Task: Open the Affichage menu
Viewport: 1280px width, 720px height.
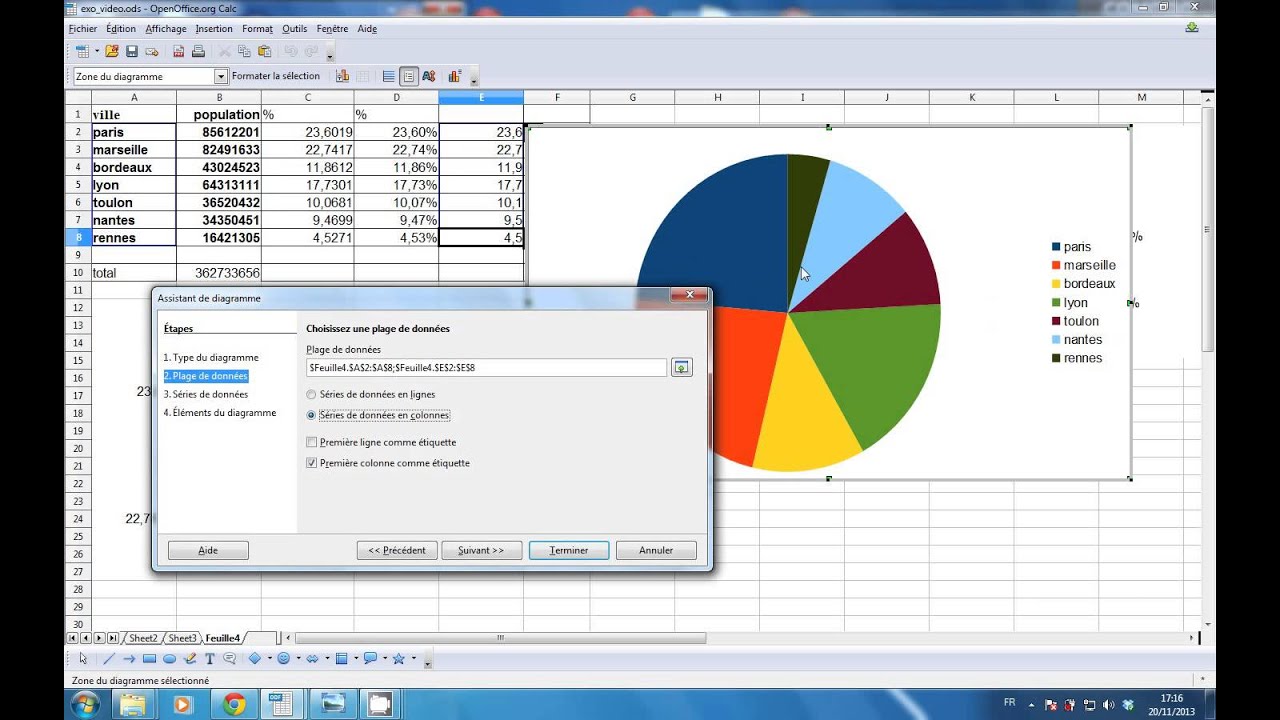Action: [x=166, y=29]
